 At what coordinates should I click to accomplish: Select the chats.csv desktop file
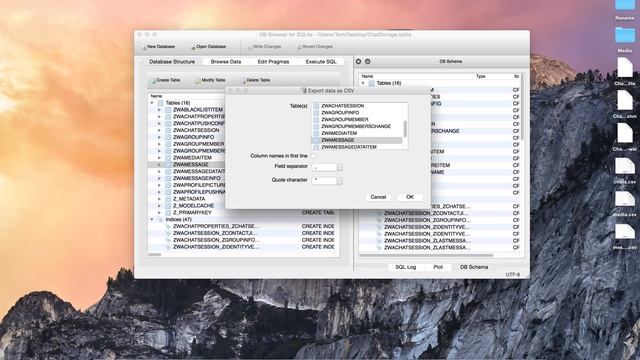coord(625,166)
